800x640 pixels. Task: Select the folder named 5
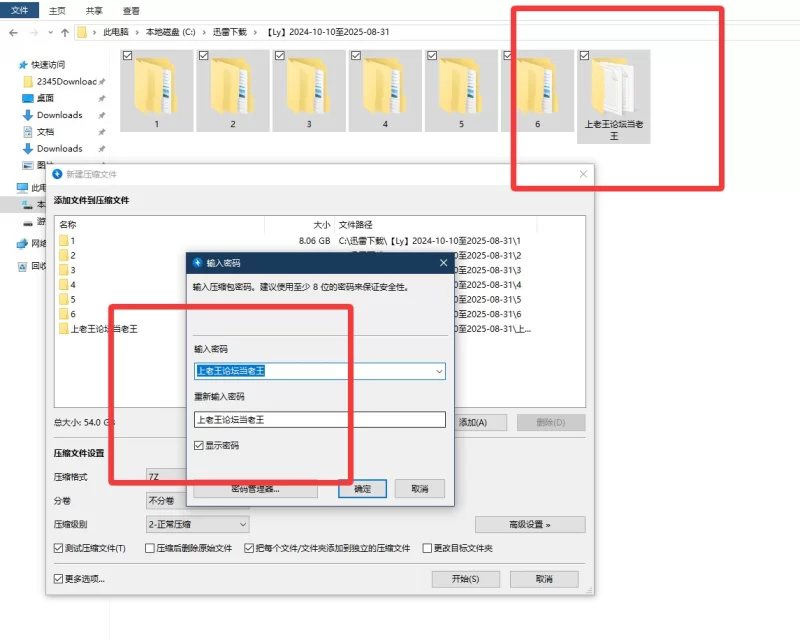(461, 92)
